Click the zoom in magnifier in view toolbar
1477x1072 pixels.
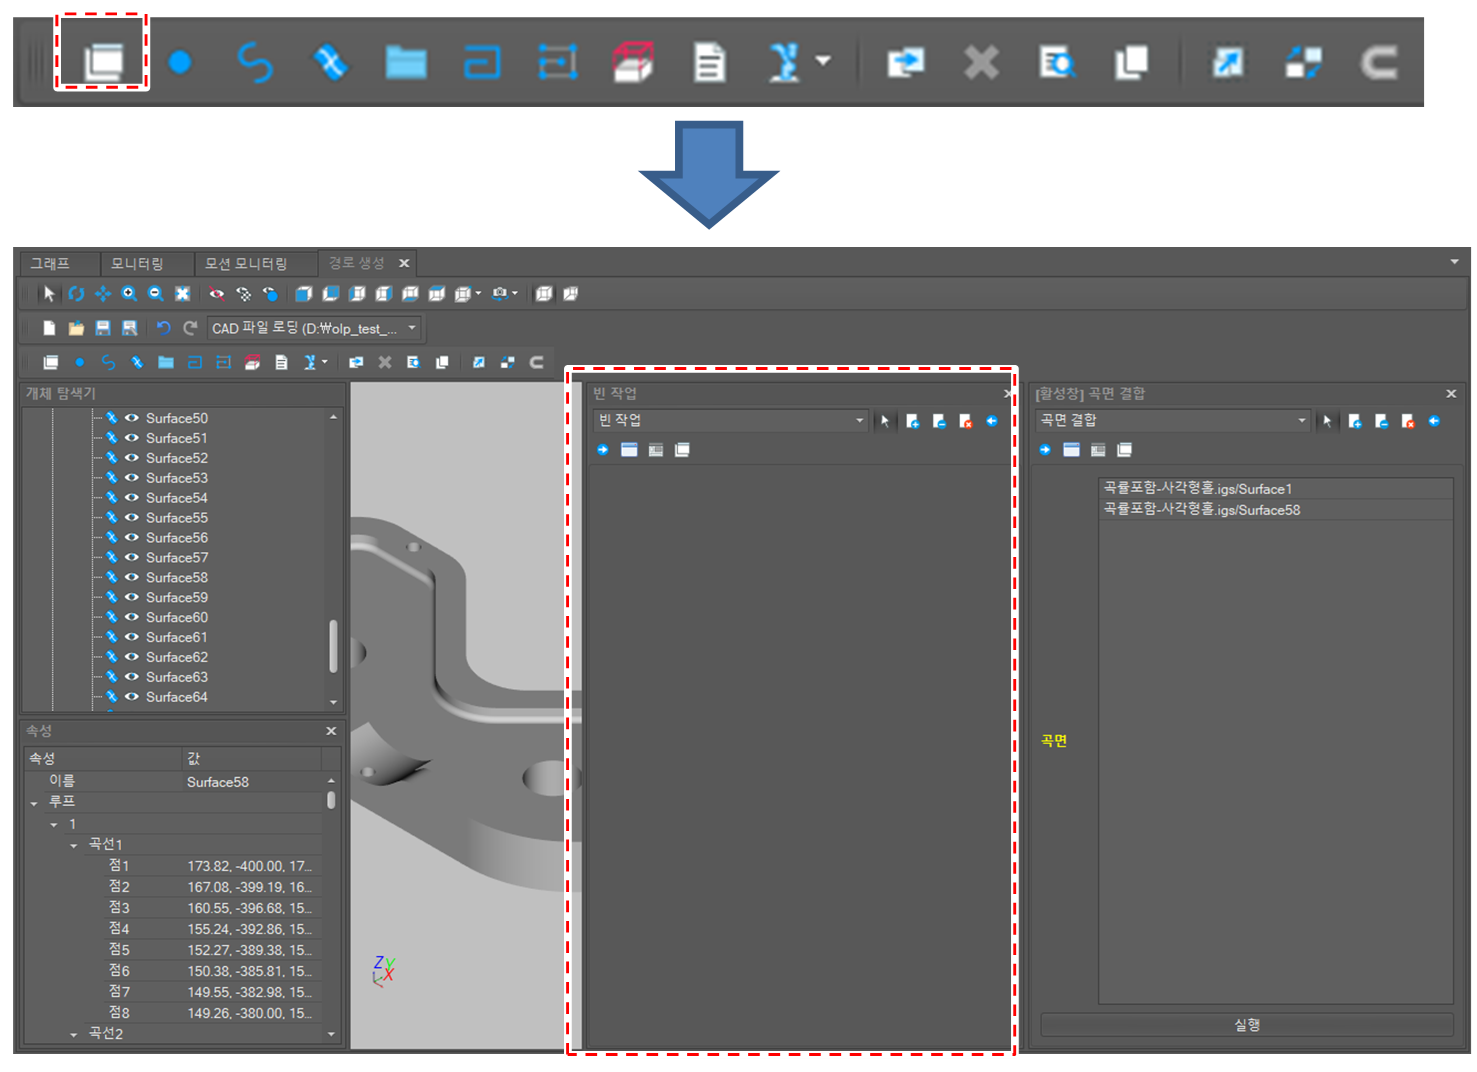point(129,294)
